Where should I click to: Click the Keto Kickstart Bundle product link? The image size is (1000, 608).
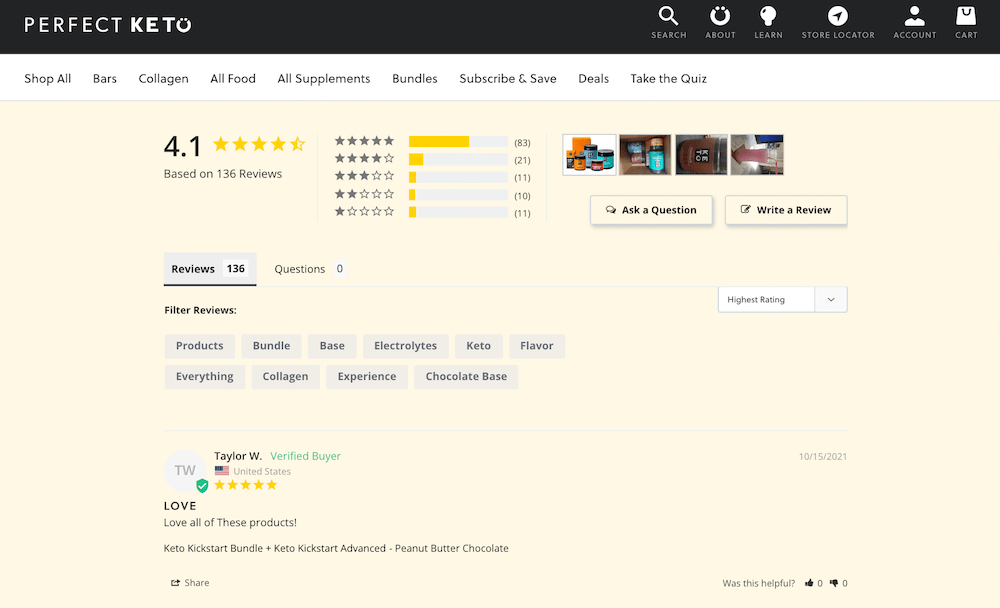pos(336,548)
